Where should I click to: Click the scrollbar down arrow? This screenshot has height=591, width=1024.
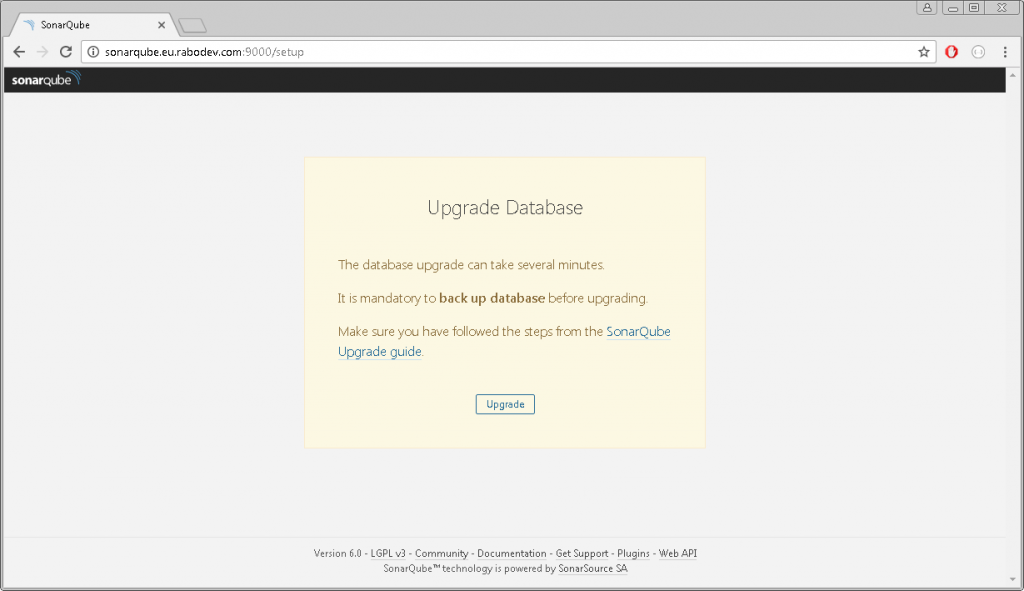(1013, 579)
